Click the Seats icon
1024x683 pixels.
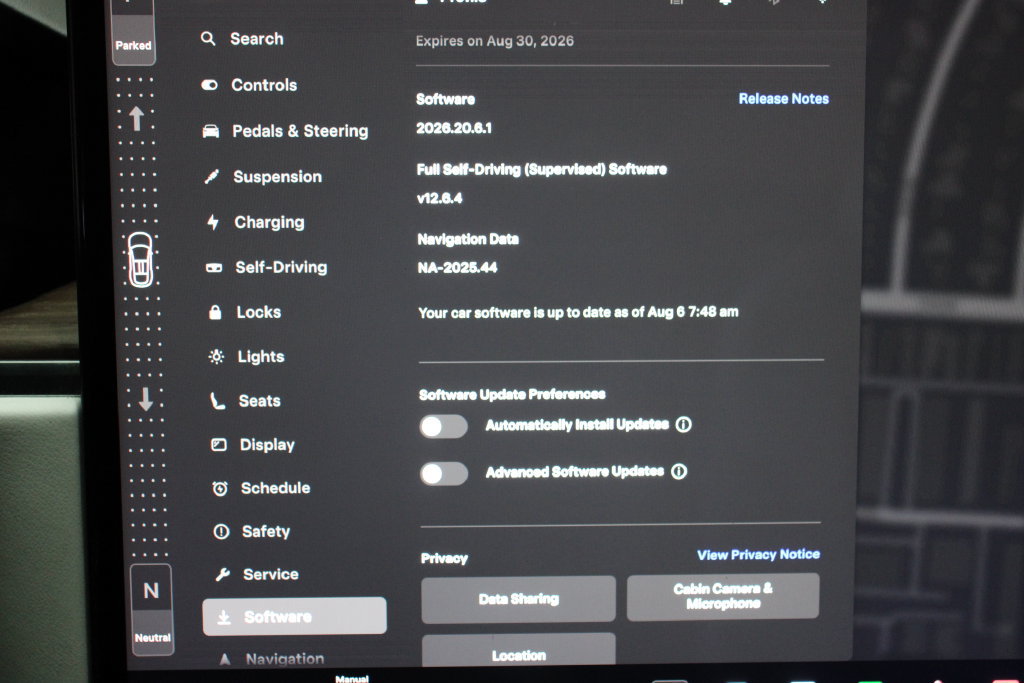click(217, 401)
